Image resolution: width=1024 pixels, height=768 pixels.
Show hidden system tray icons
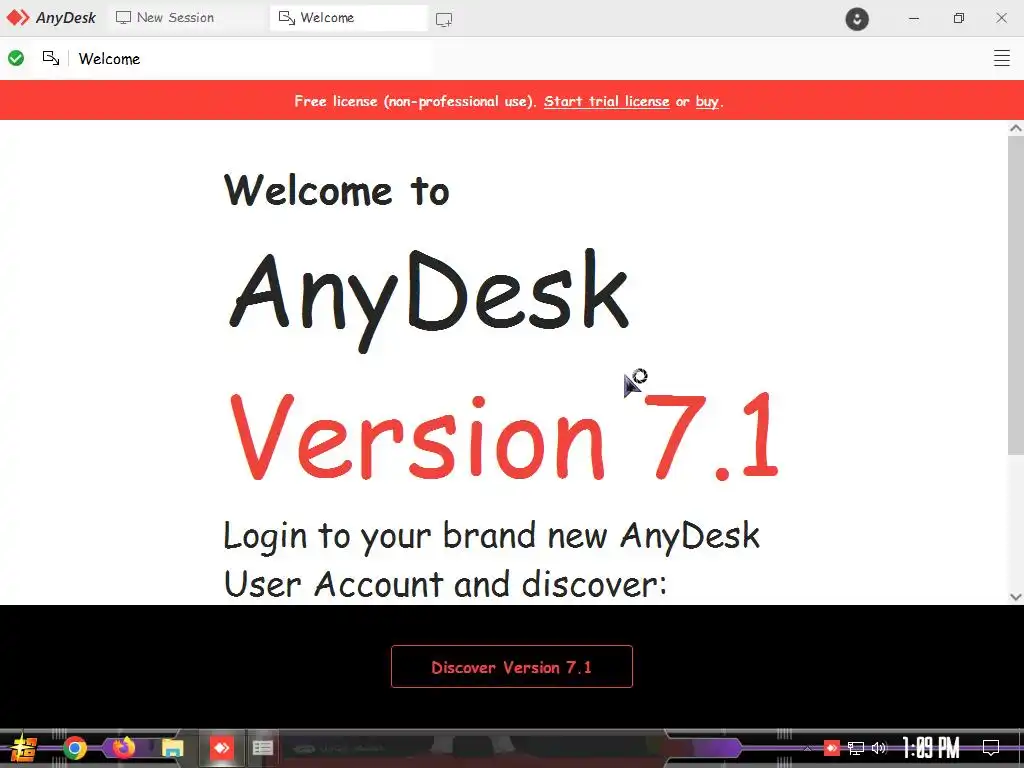click(807, 748)
